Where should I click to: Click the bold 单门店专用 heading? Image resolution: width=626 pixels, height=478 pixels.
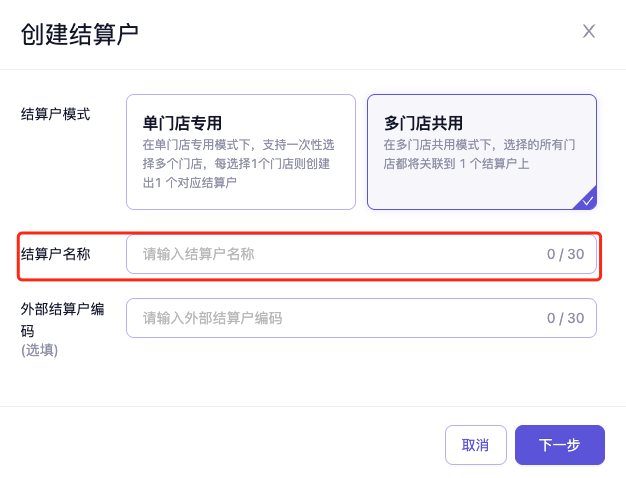tap(182, 123)
